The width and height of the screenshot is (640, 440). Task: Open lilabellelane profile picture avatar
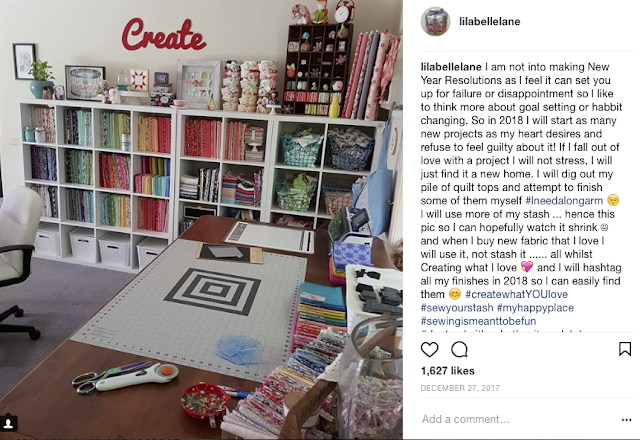pyautogui.click(x=435, y=21)
